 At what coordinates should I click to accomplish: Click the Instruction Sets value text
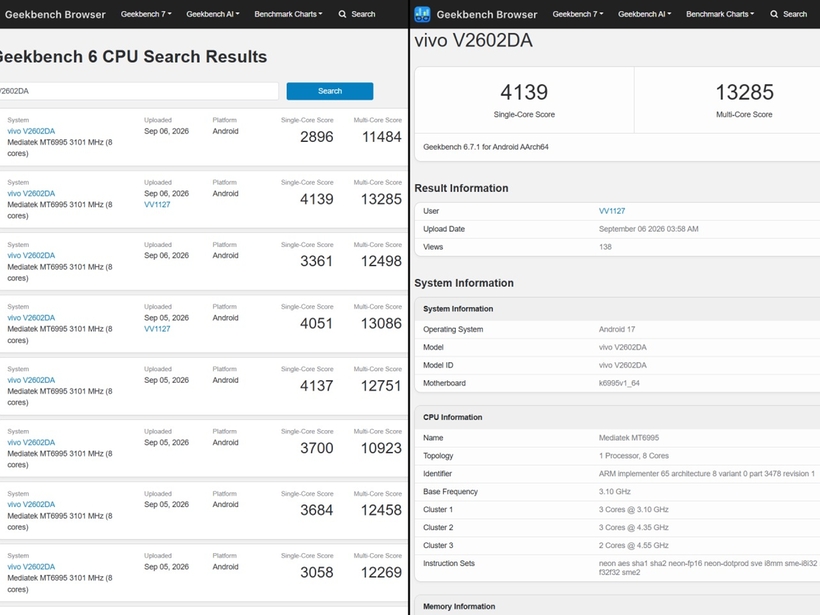pyautogui.click(x=708, y=568)
